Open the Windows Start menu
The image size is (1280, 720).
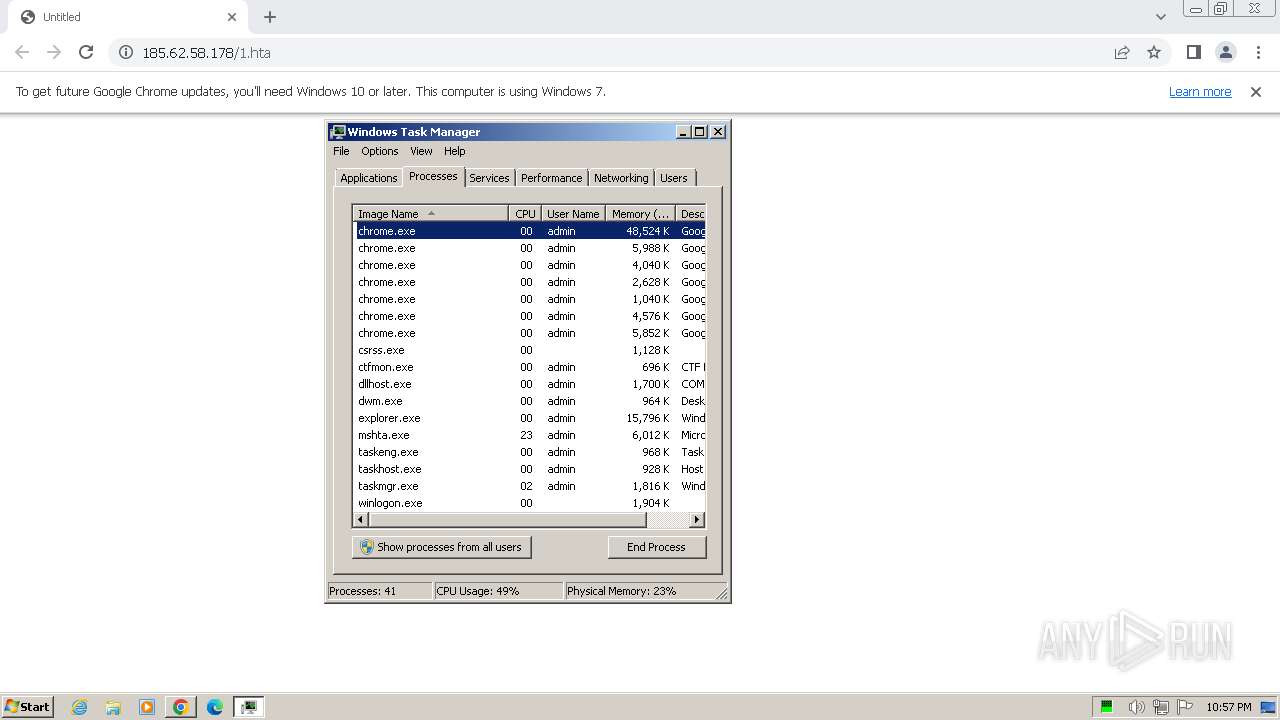[27, 706]
